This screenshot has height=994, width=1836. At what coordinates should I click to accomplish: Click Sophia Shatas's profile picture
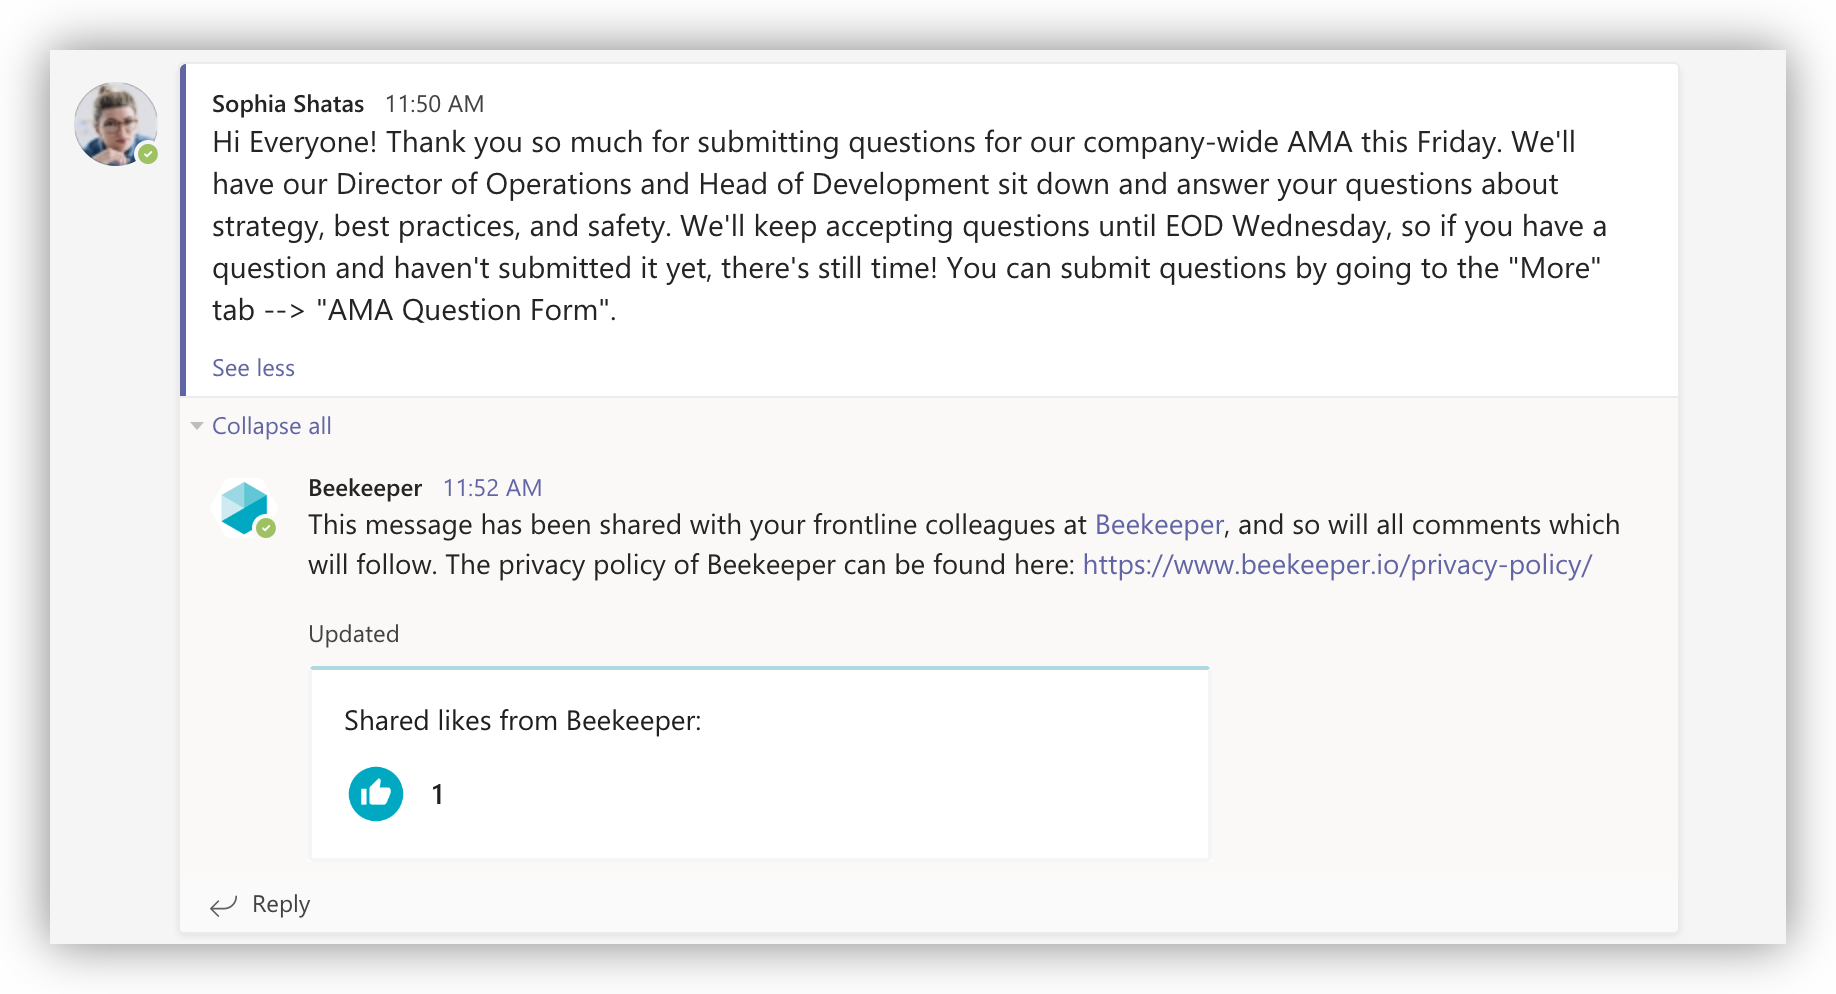(115, 123)
